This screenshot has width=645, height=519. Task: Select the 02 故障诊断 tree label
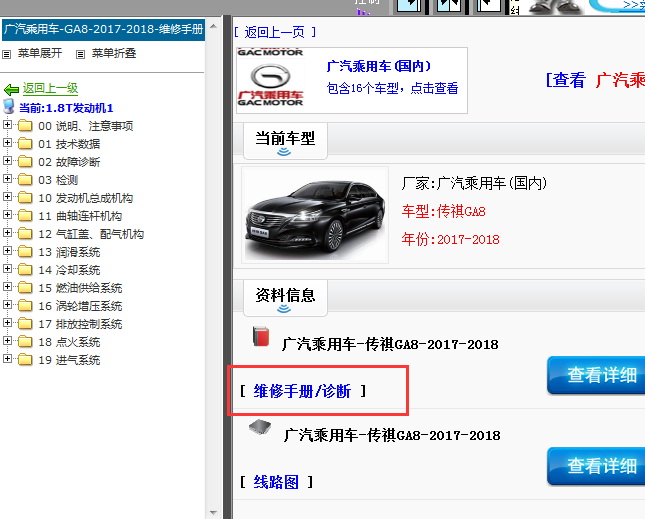pos(69,162)
